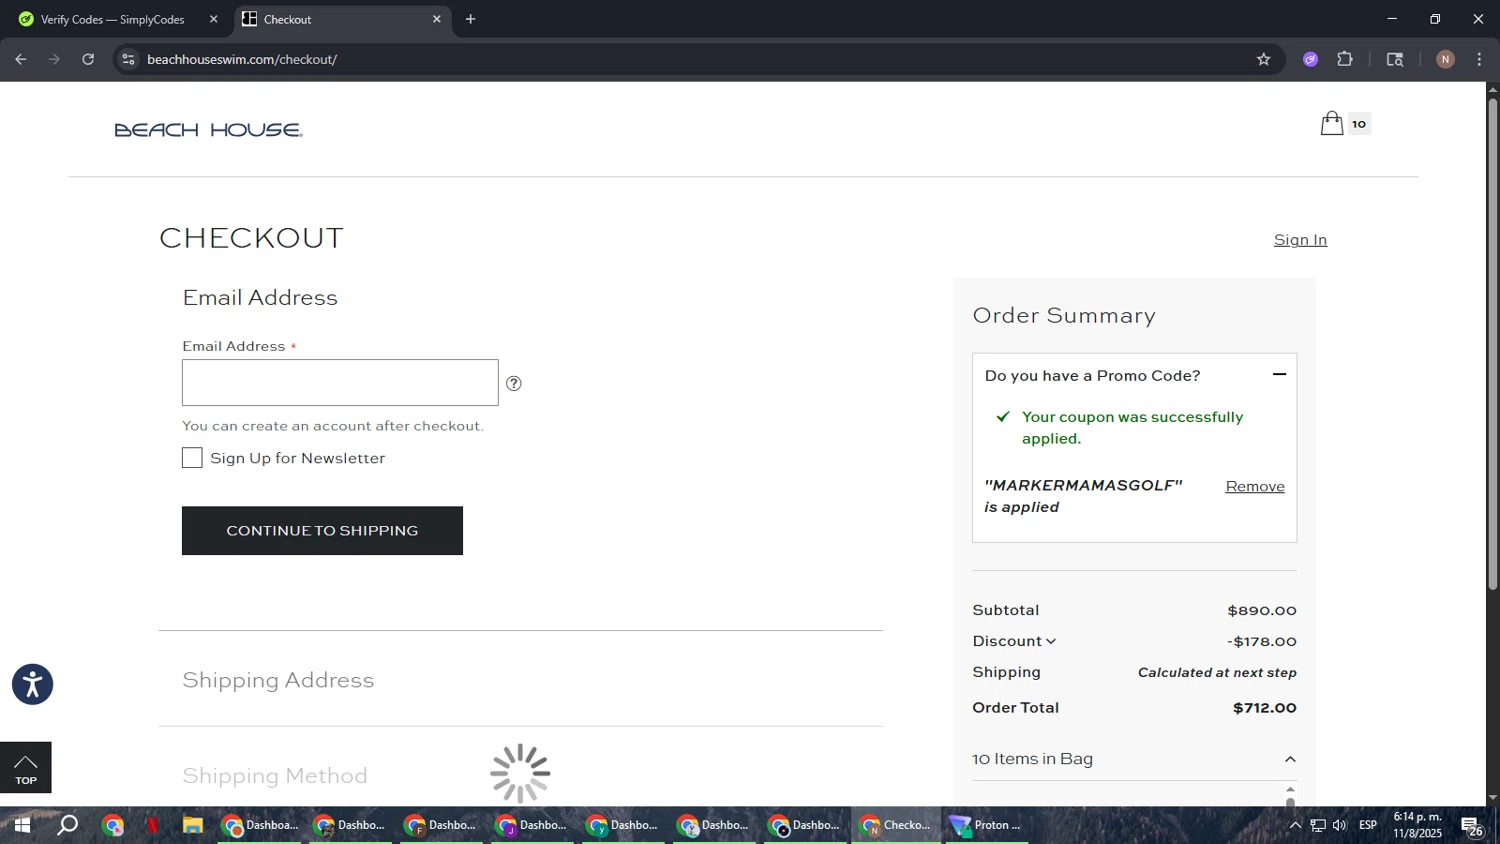
Task: Open the accessibility widget icon
Action: point(32,684)
